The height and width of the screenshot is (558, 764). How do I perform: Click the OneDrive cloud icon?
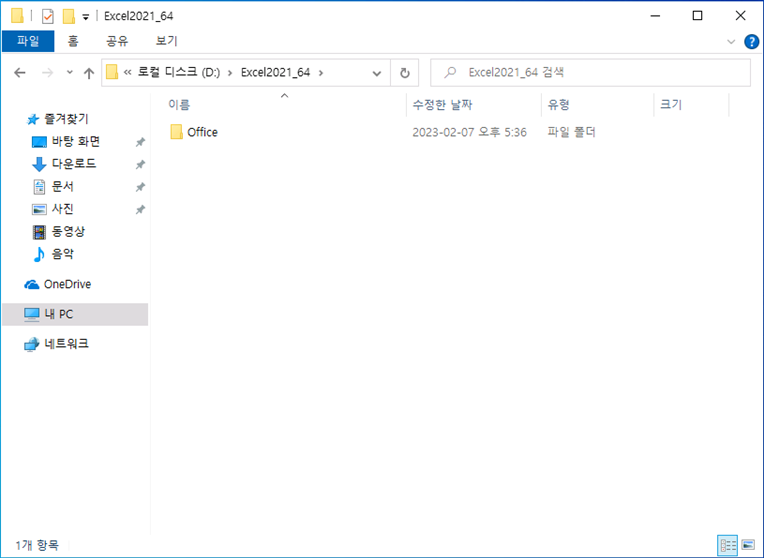pos(32,285)
